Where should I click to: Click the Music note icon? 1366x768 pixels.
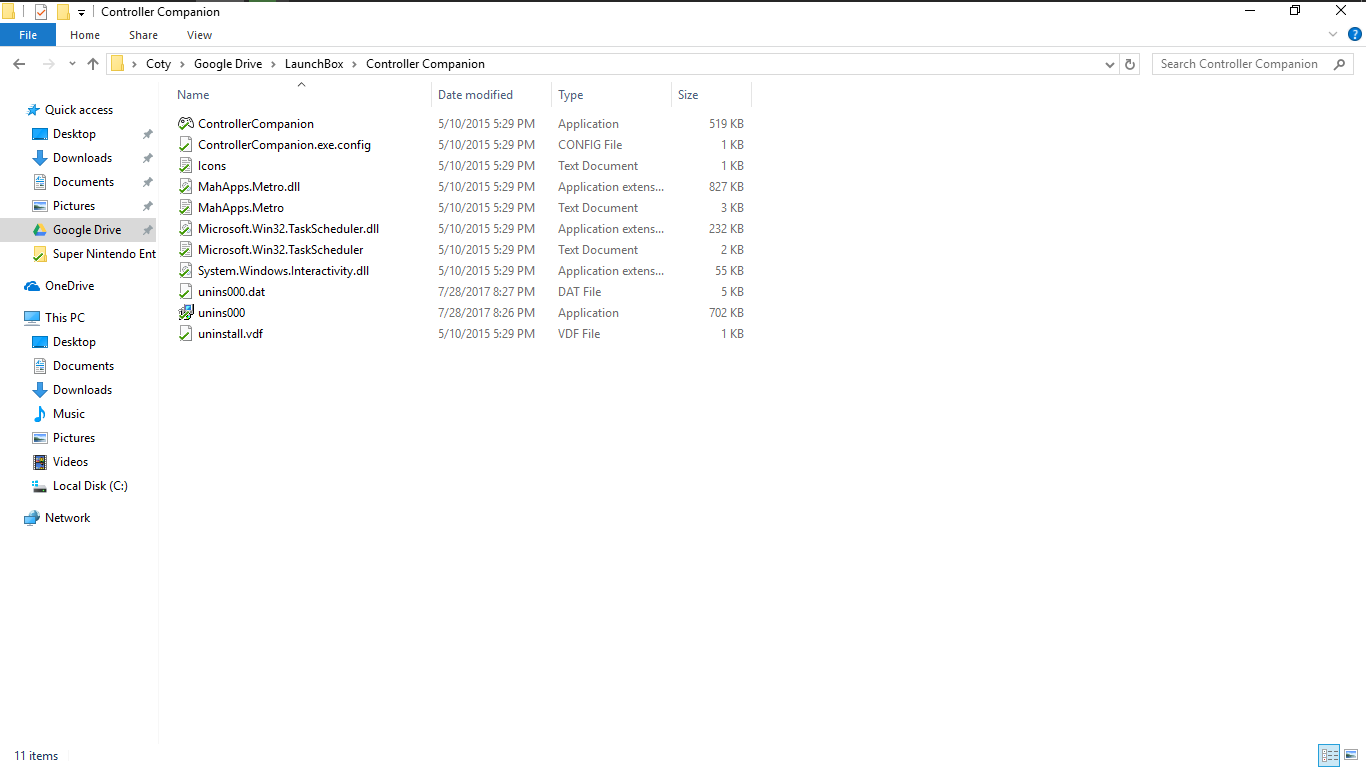40,414
